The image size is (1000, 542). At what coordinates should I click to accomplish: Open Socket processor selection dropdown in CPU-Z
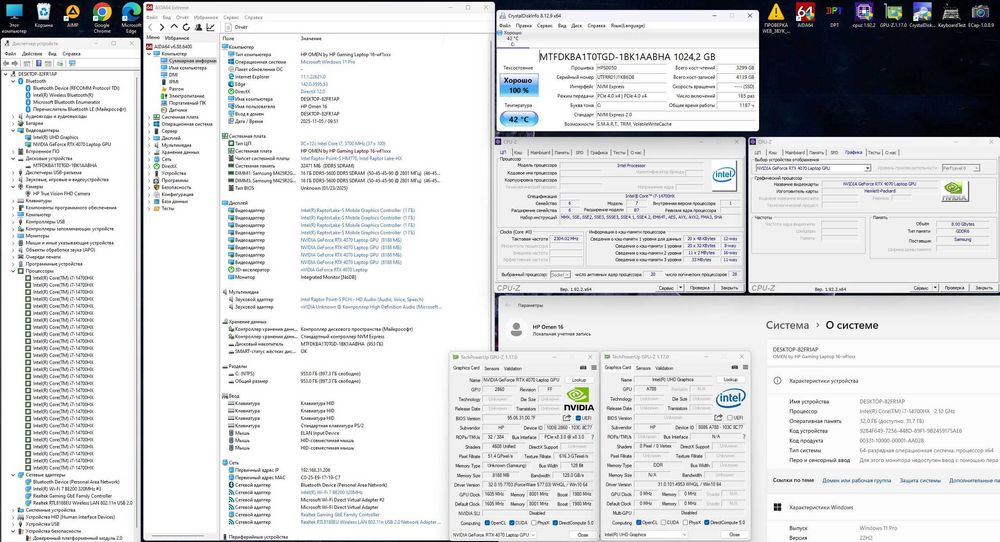pyautogui.click(x=560, y=274)
